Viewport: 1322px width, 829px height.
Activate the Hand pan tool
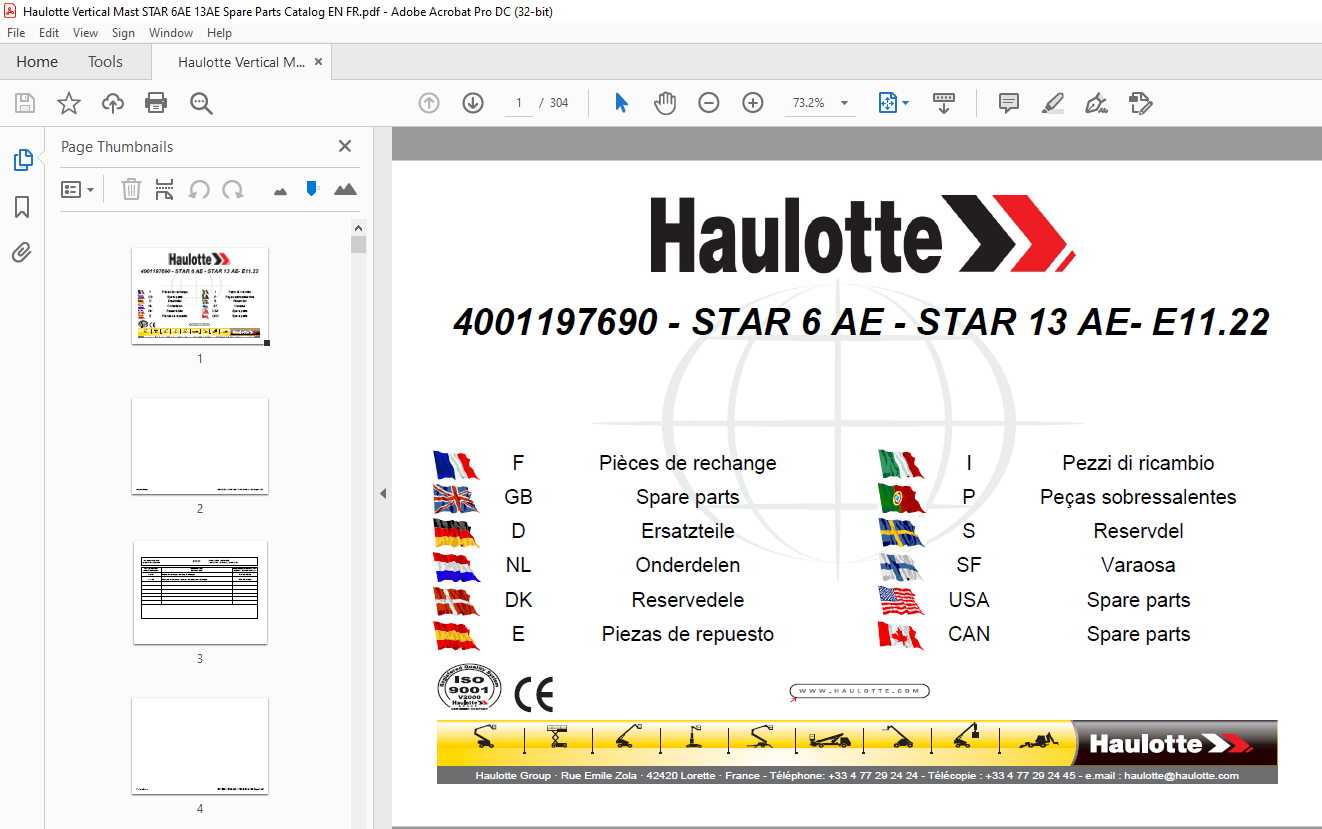(x=665, y=103)
